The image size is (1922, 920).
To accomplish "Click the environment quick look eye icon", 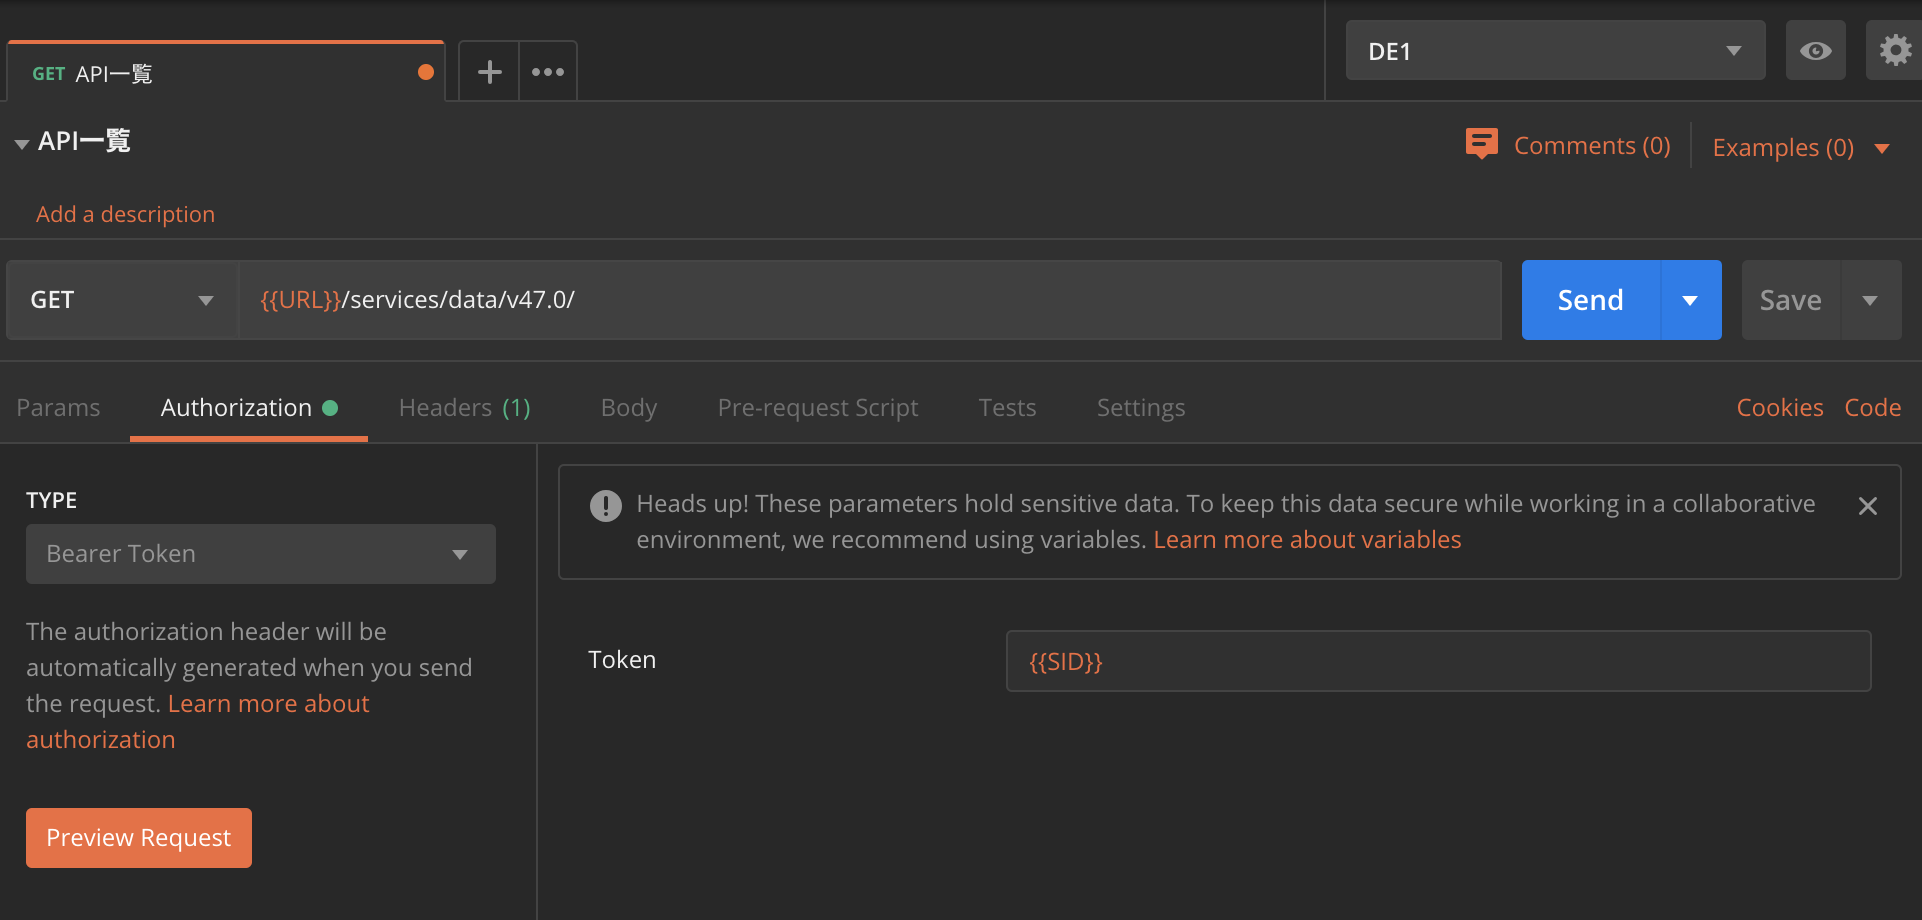I will click(x=1815, y=51).
